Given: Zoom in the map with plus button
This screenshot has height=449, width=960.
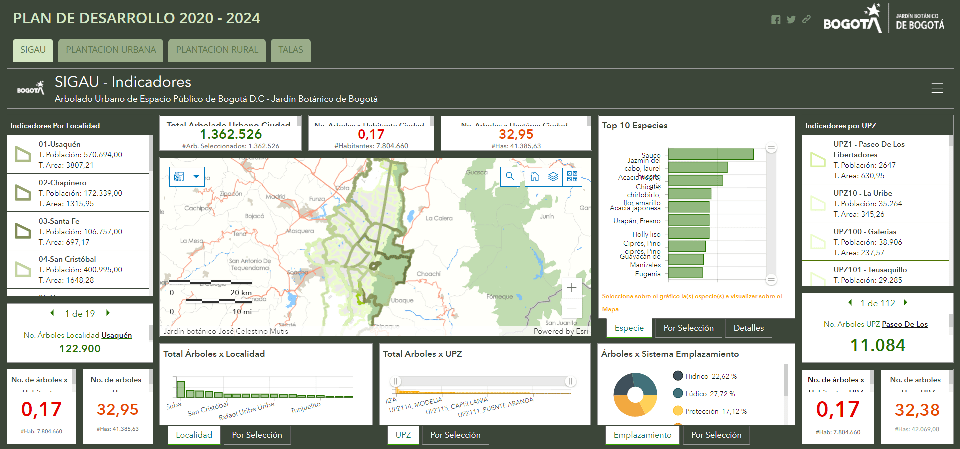Looking at the screenshot, I should click(x=572, y=287).
